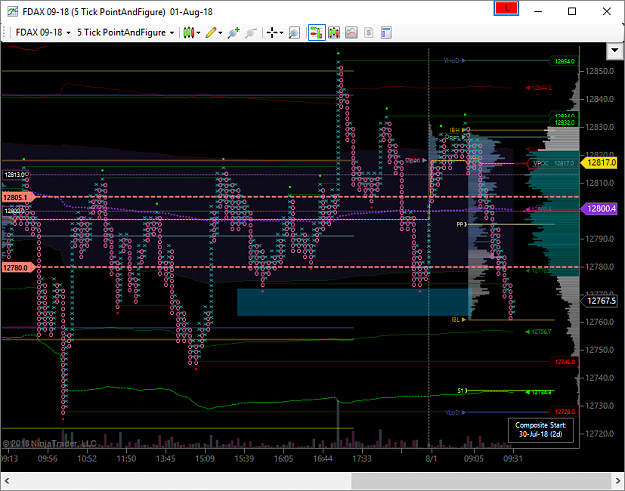The image size is (625, 491).
Task: Open the Indicators icon
Action: [x=351, y=33]
